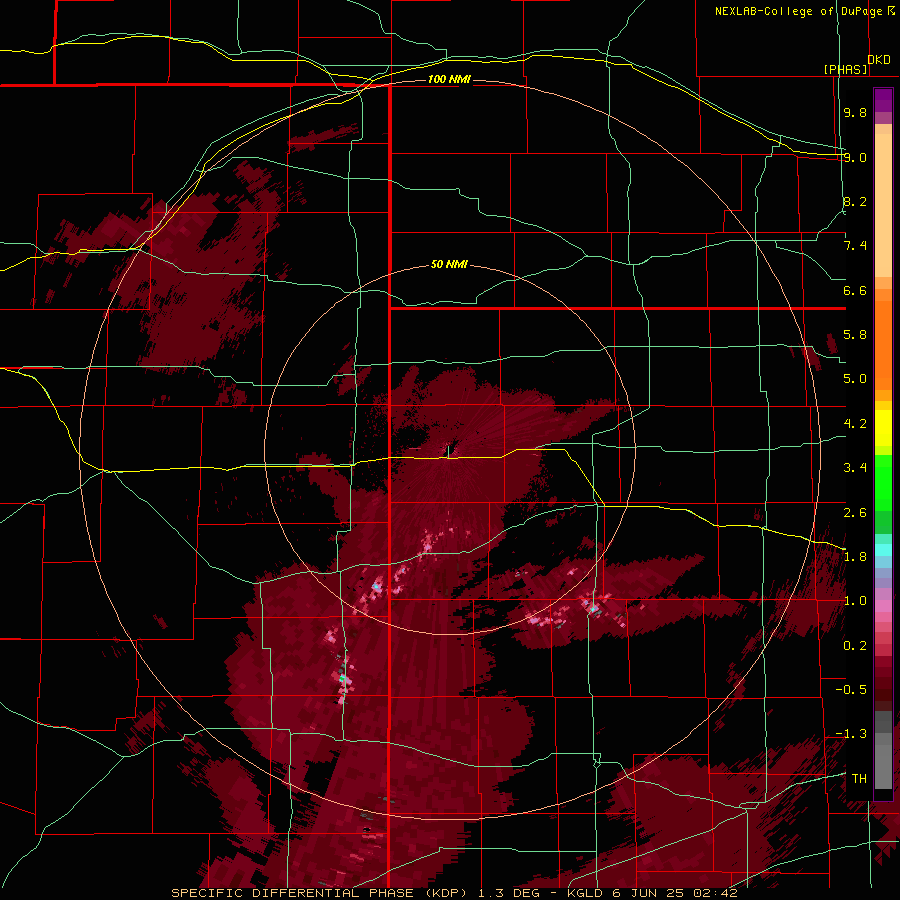900x900 pixels.
Task: Click the 7.4 value on color scale
Action: 855,246
